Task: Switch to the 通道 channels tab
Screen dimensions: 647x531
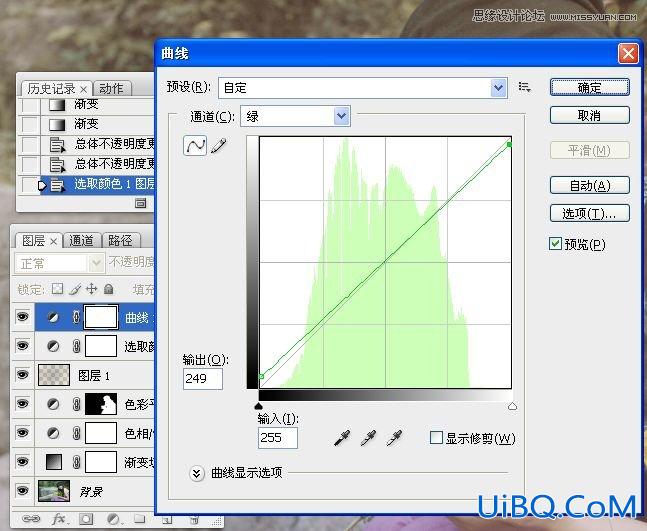Action: pyautogui.click(x=81, y=241)
